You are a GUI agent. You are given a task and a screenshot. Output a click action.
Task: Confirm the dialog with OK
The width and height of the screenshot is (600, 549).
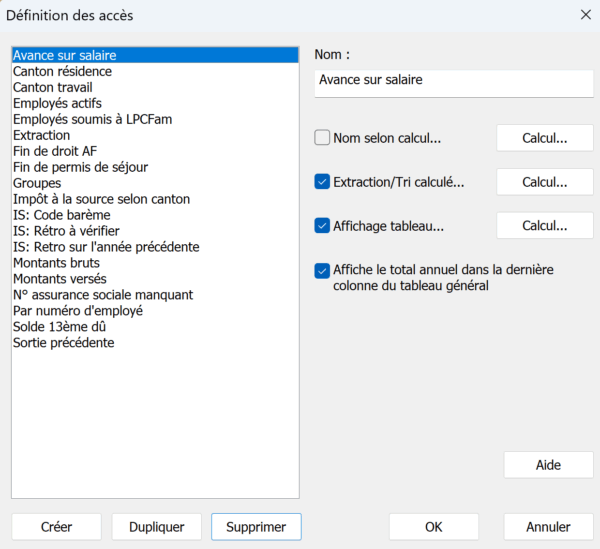point(433,527)
